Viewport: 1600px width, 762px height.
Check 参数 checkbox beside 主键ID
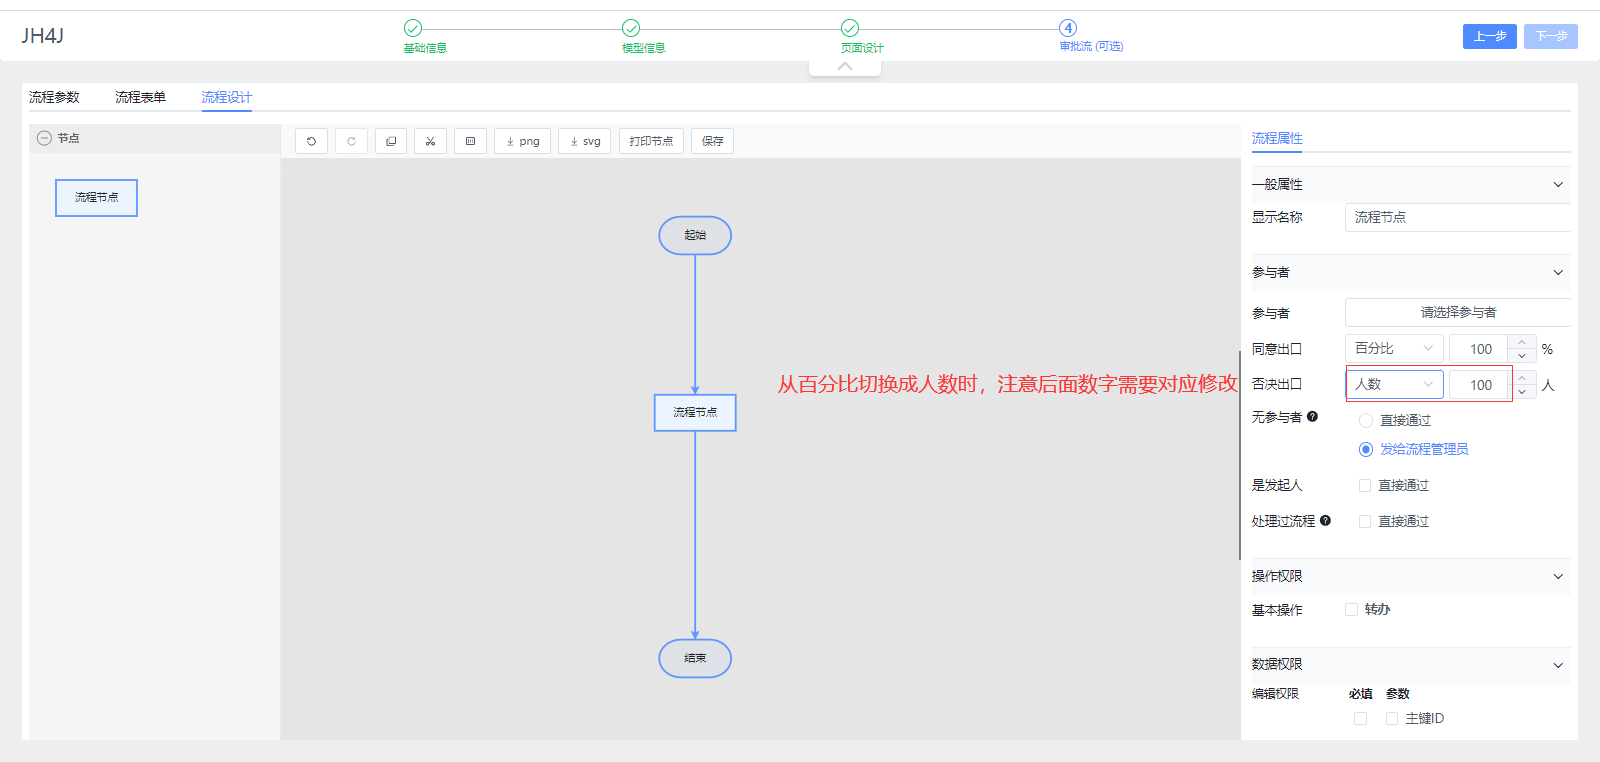(1391, 718)
